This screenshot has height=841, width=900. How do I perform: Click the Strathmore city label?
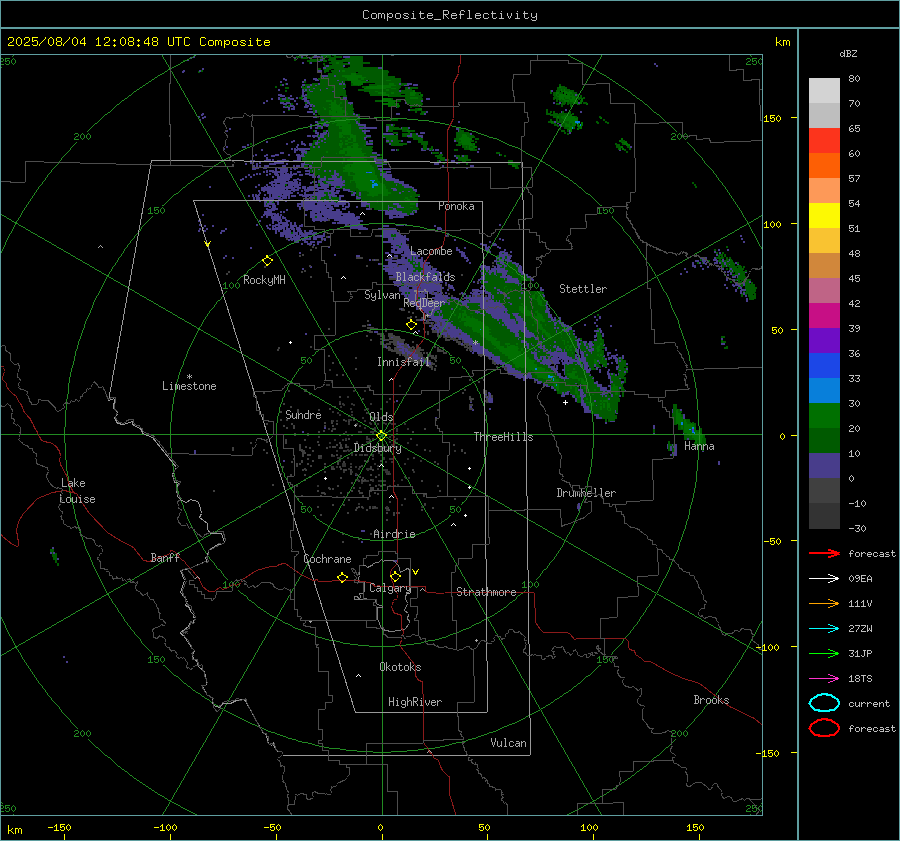486,592
